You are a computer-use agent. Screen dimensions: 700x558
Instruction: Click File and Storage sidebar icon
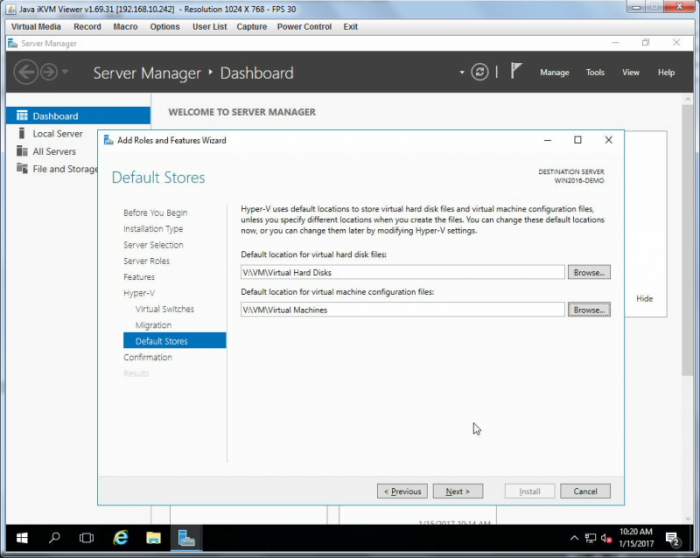(22, 168)
